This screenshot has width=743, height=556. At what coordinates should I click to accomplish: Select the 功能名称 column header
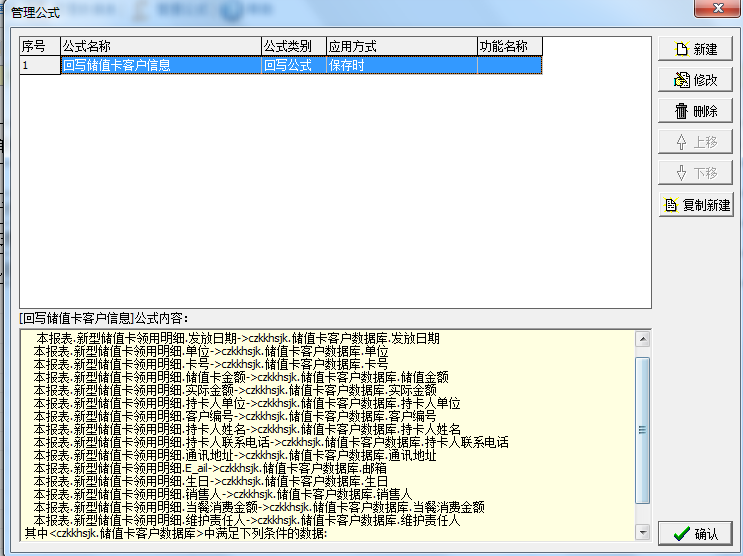tap(510, 46)
